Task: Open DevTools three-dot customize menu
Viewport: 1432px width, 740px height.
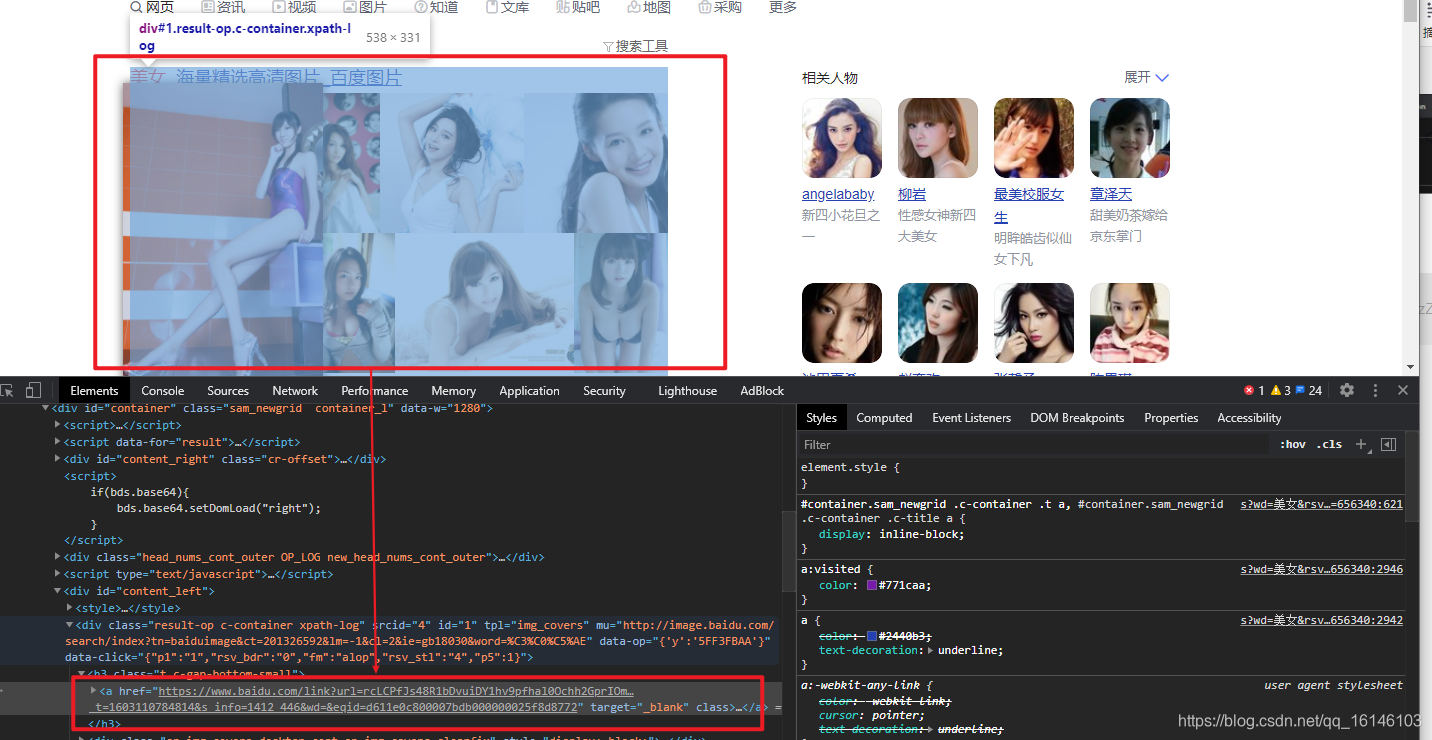Action: 1376,390
